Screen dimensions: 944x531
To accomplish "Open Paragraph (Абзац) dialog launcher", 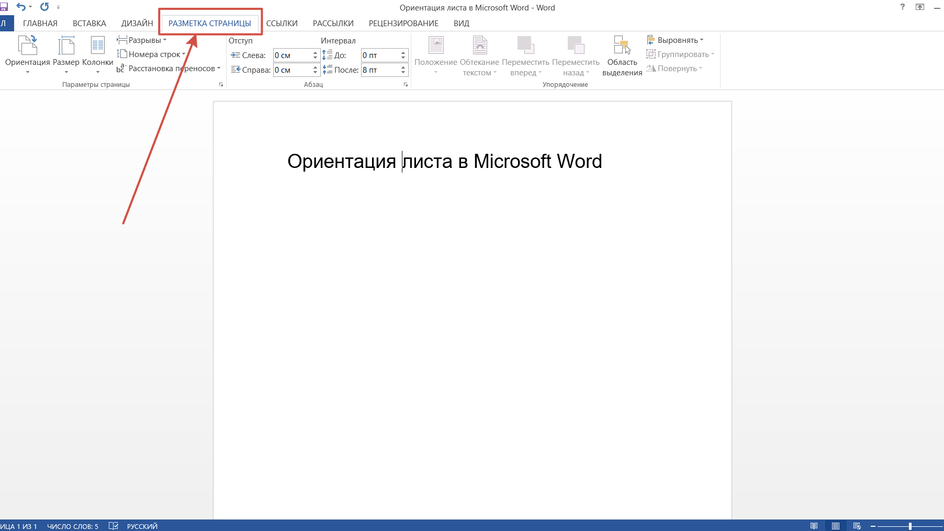I will pos(406,85).
